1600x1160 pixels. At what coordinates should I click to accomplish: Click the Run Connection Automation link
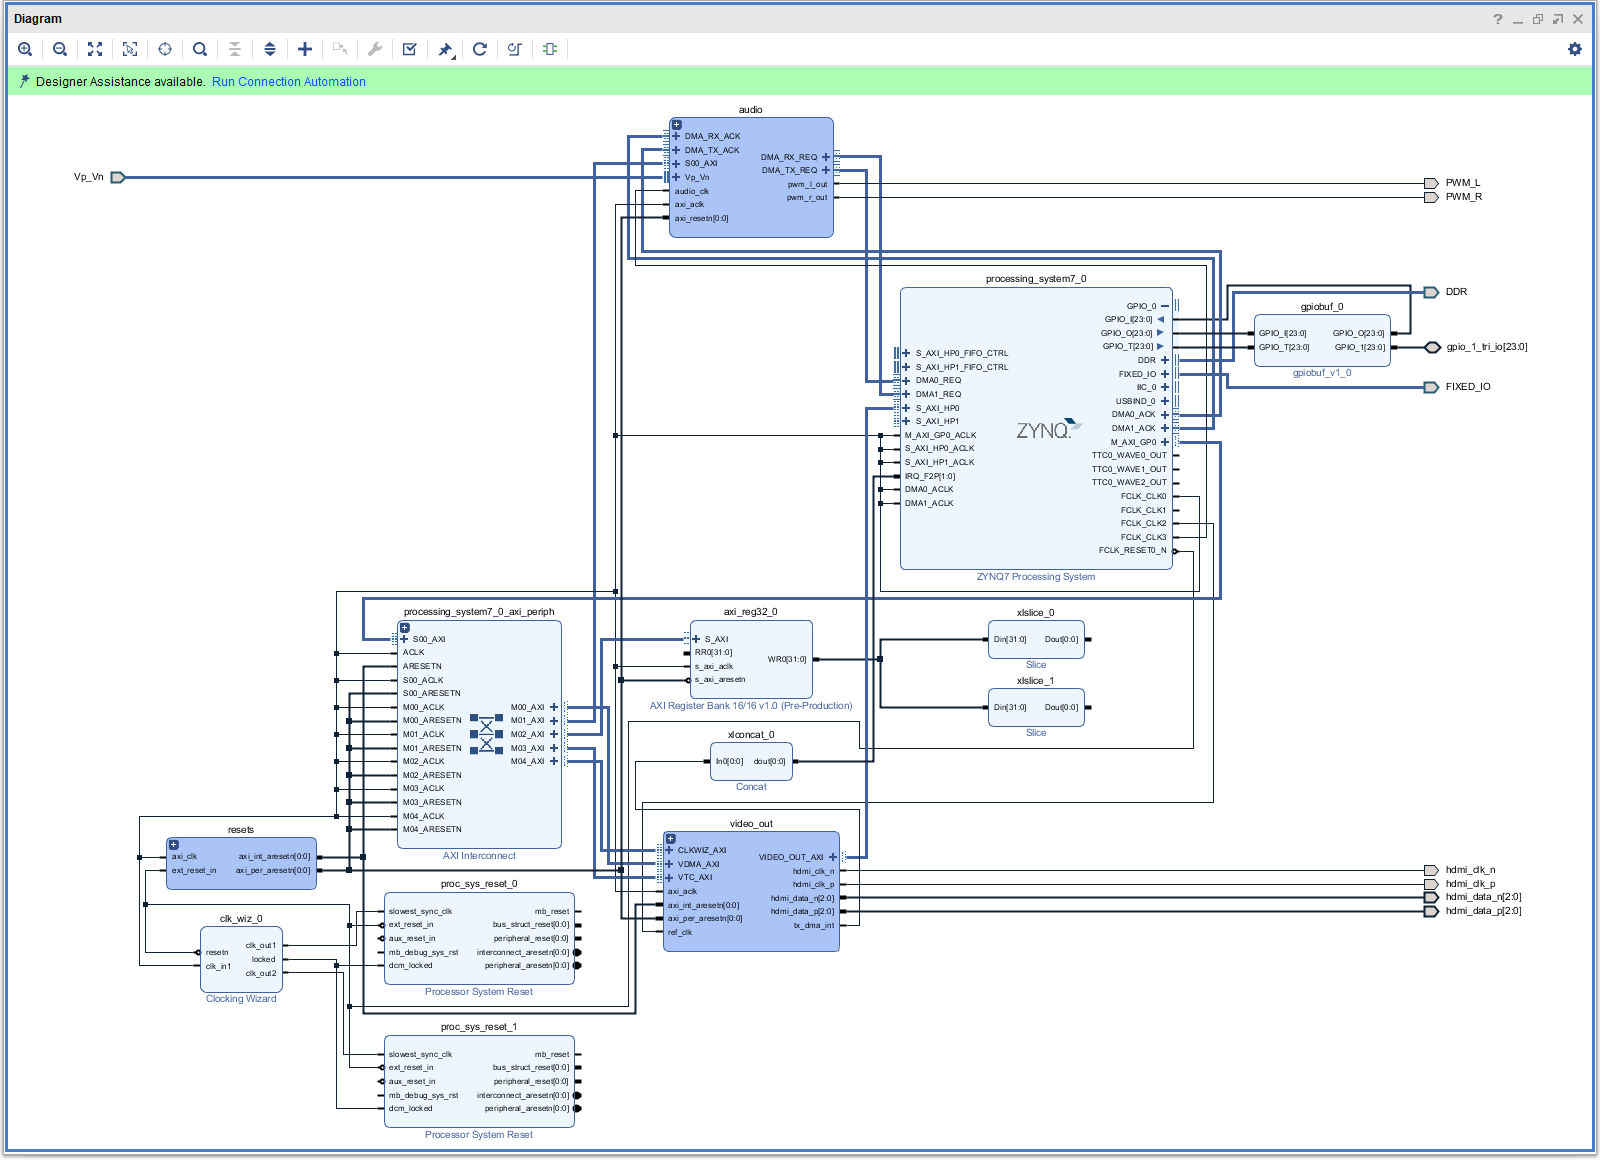[288, 82]
